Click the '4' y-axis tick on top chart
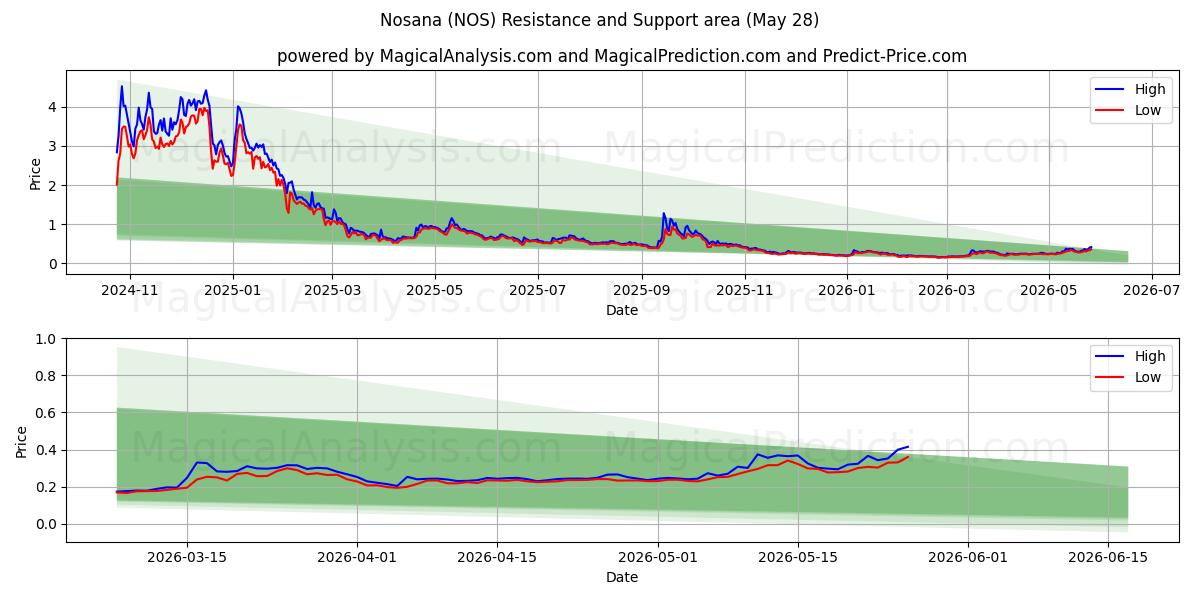The width and height of the screenshot is (1200, 600). (52, 107)
